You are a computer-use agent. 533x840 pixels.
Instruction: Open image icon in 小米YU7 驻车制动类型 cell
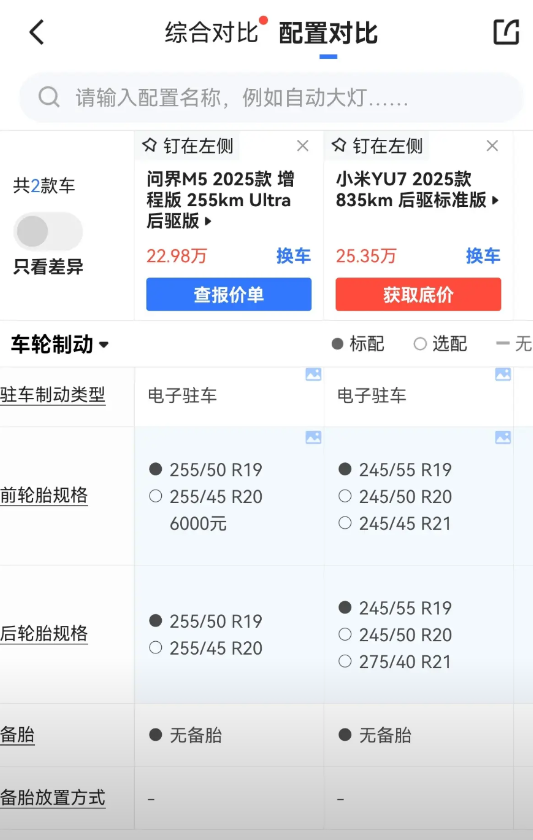coord(503,374)
